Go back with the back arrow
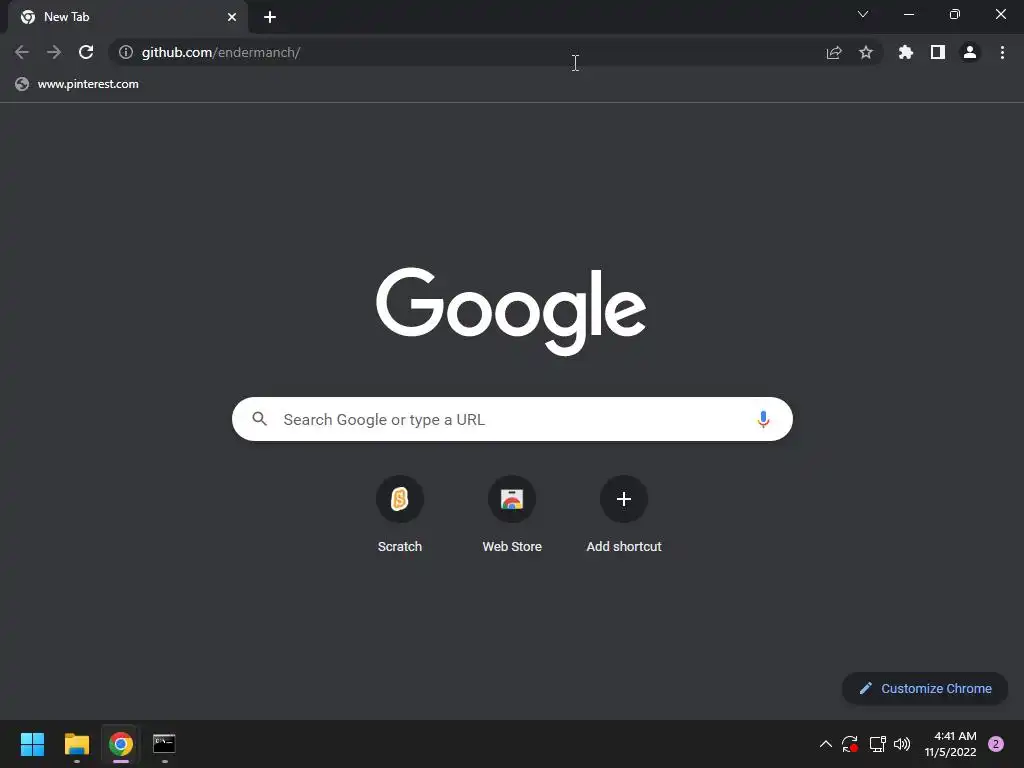 coord(22,52)
